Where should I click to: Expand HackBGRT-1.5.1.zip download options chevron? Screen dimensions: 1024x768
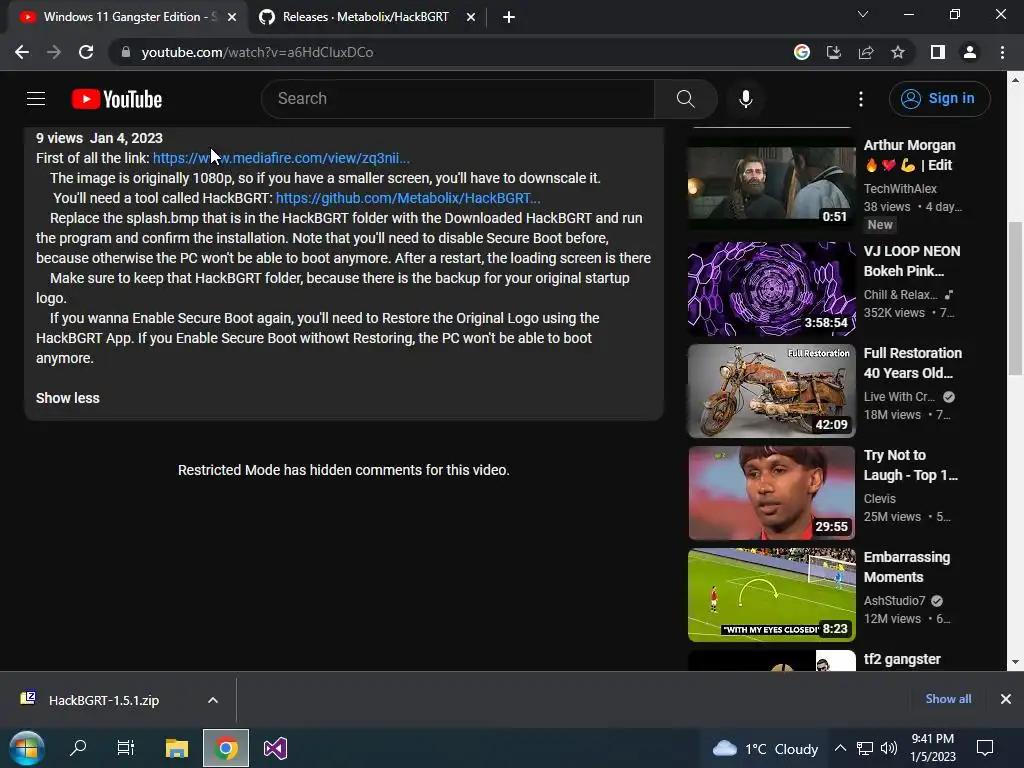coord(213,700)
